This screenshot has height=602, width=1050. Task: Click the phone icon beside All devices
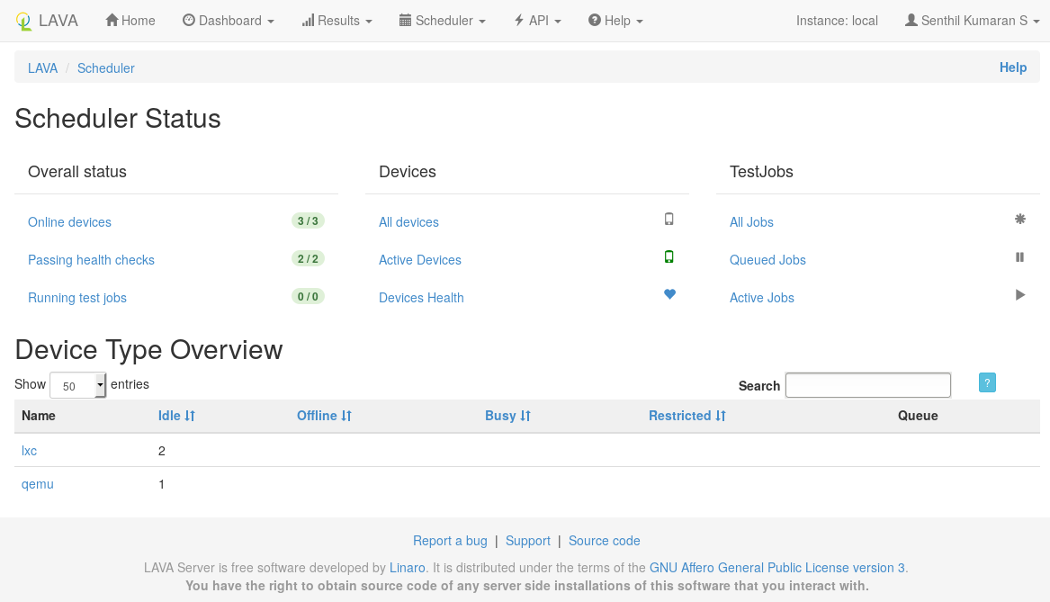(668, 219)
